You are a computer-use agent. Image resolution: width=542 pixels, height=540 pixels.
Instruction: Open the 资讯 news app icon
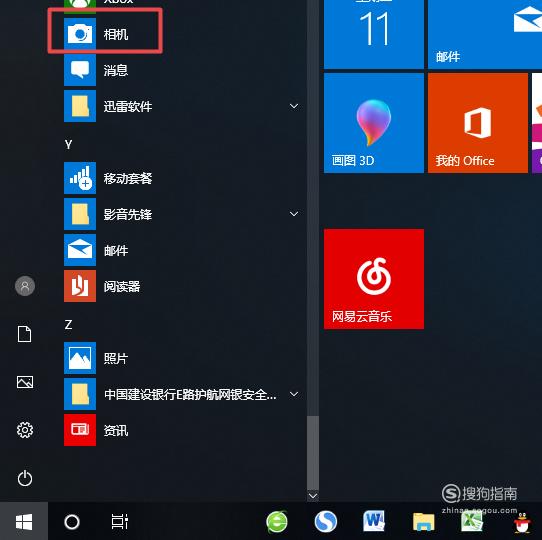tap(80, 430)
